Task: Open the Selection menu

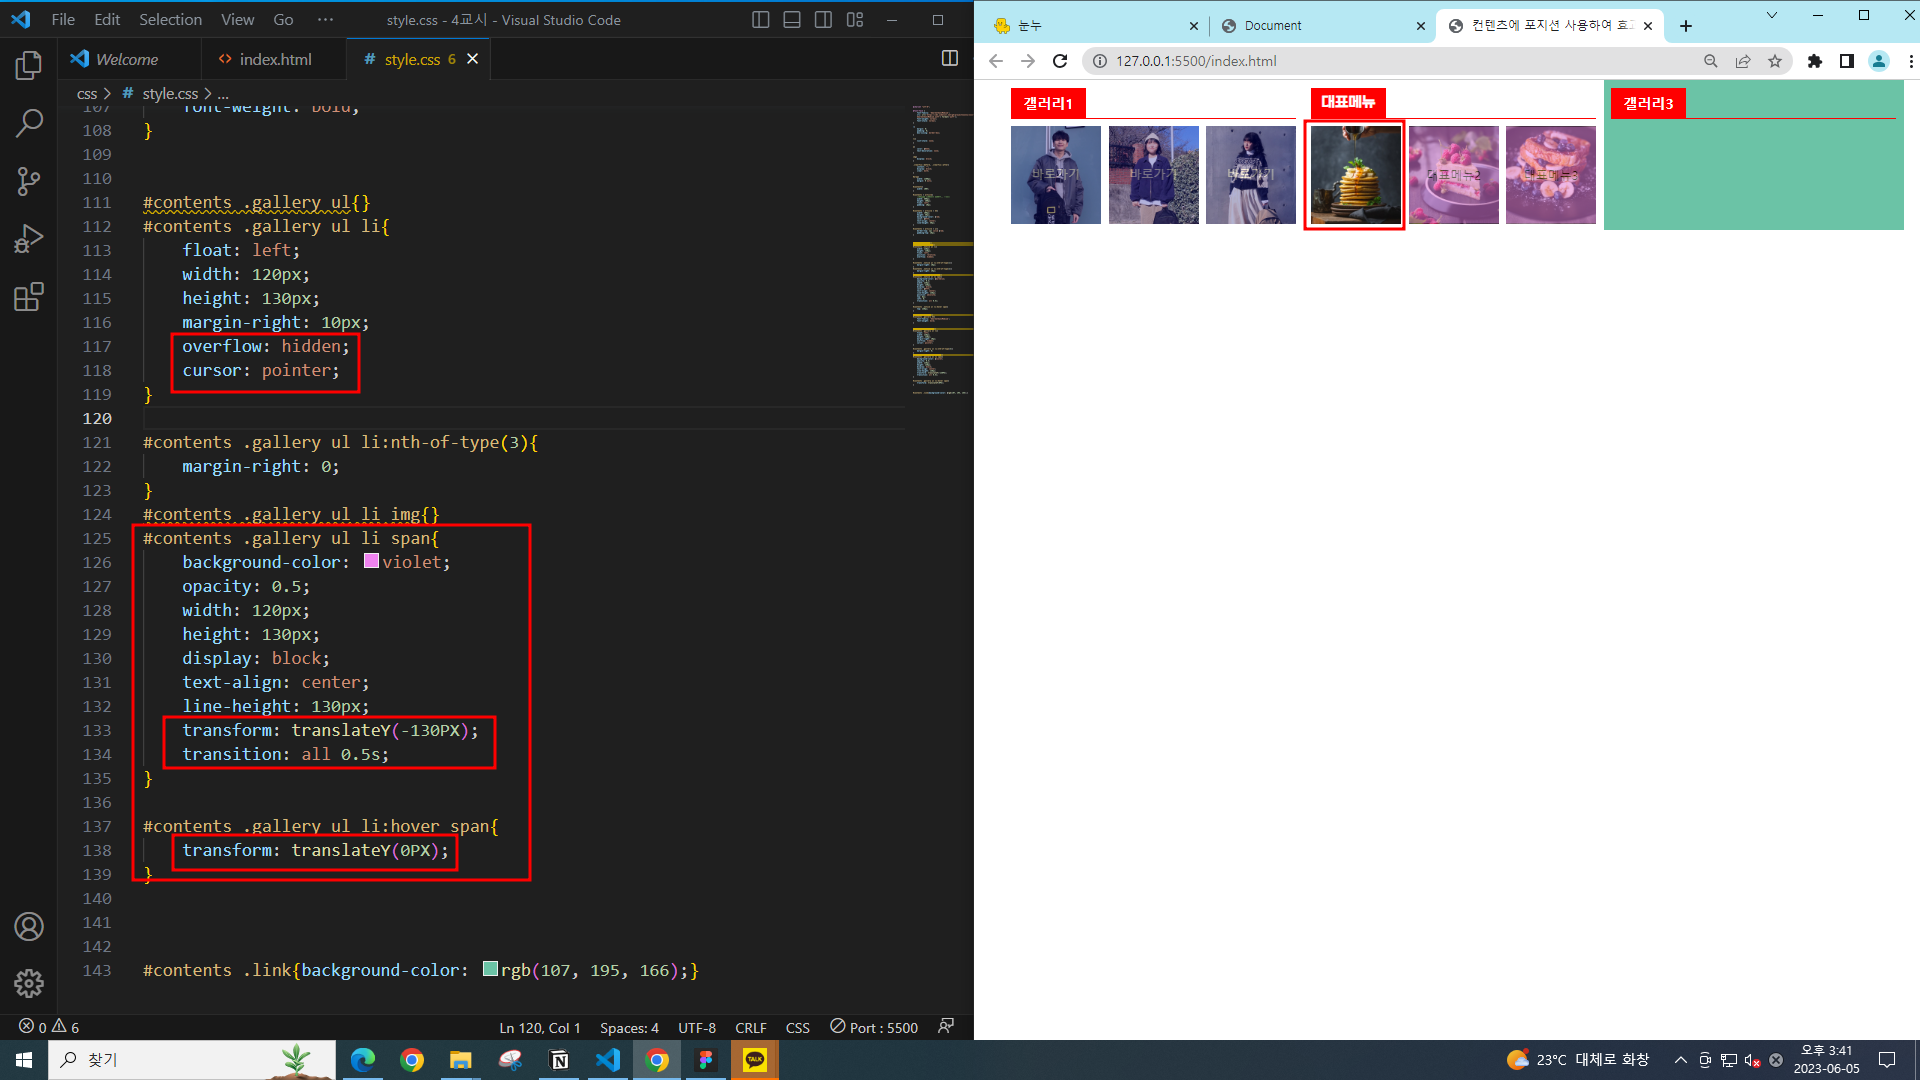Action: click(170, 20)
